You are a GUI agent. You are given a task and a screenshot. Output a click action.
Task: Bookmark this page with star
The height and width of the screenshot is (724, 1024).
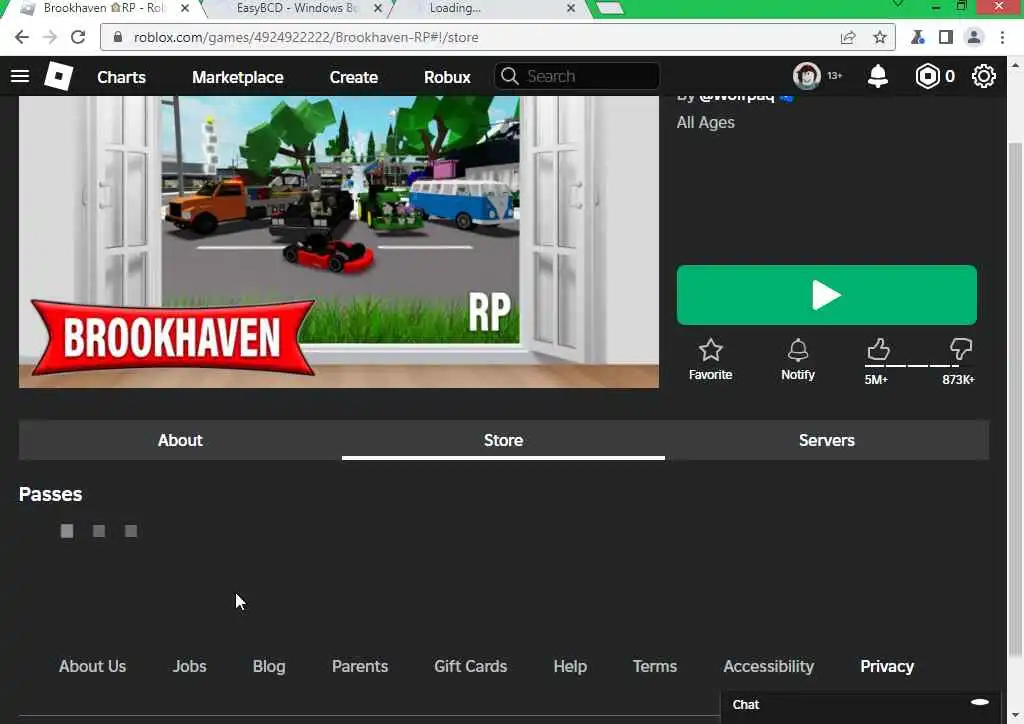[x=880, y=37]
